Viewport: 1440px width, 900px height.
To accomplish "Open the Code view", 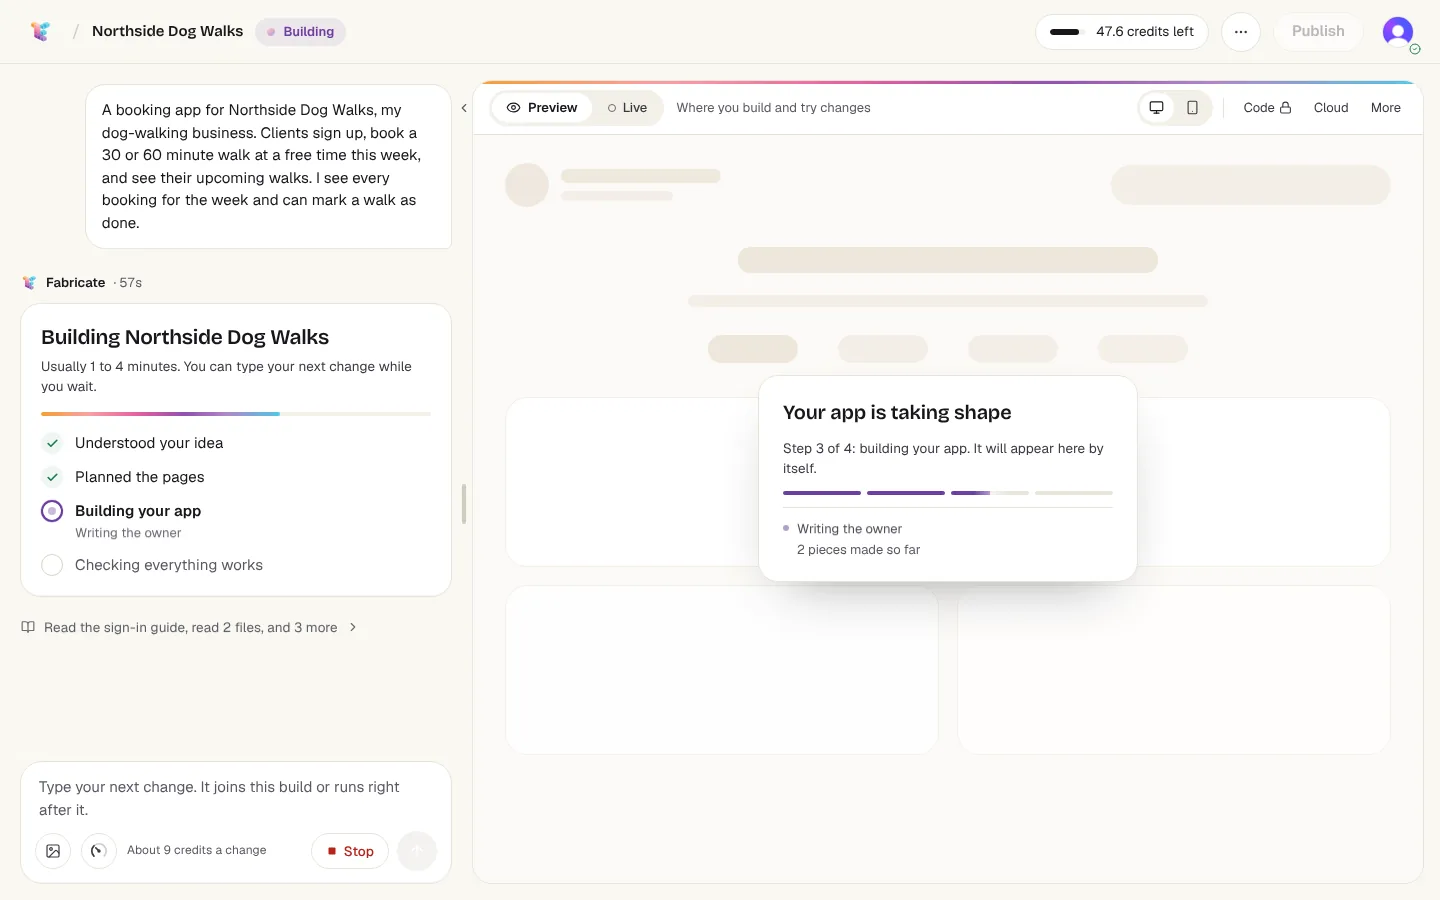I will [x=1267, y=108].
